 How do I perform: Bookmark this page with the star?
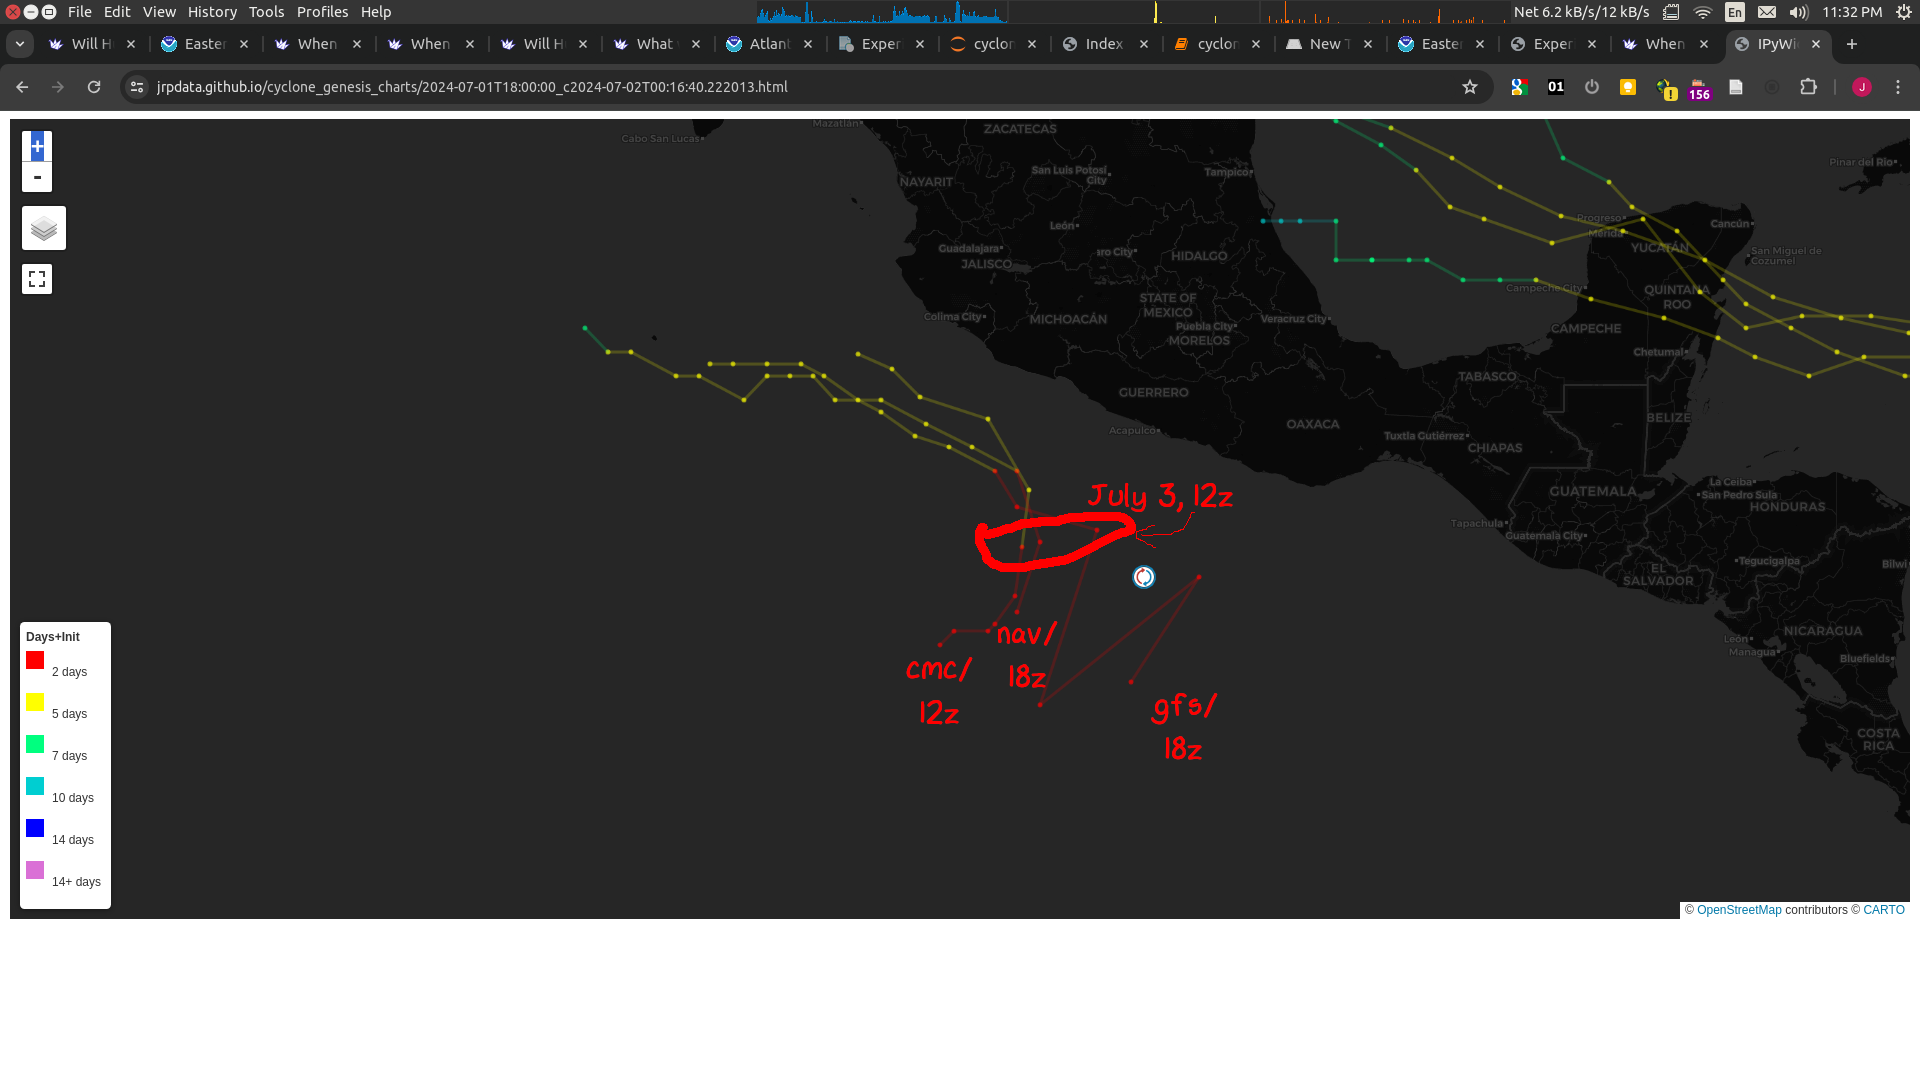(x=1470, y=87)
